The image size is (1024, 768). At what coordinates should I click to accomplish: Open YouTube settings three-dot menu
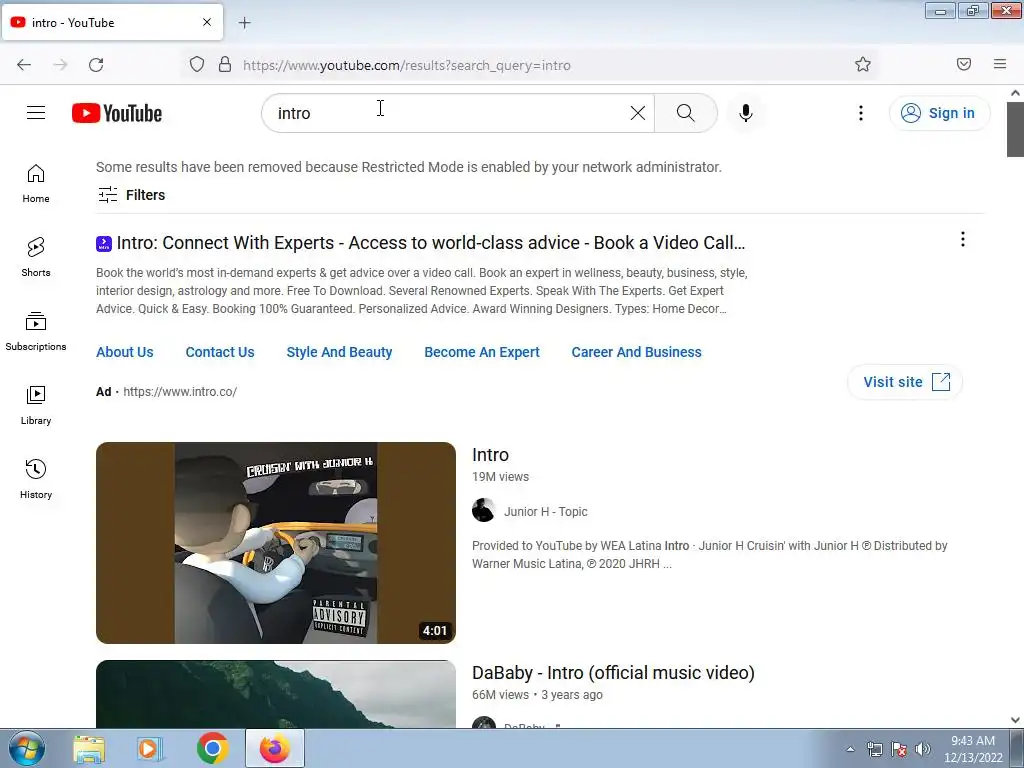coord(861,113)
